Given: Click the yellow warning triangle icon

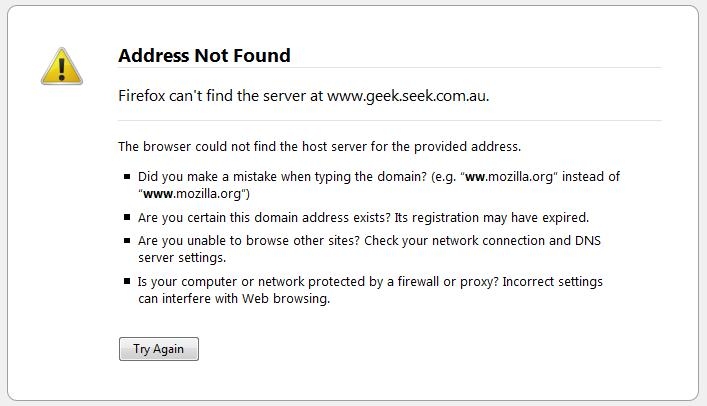Looking at the screenshot, I should pyautogui.click(x=62, y=67).
